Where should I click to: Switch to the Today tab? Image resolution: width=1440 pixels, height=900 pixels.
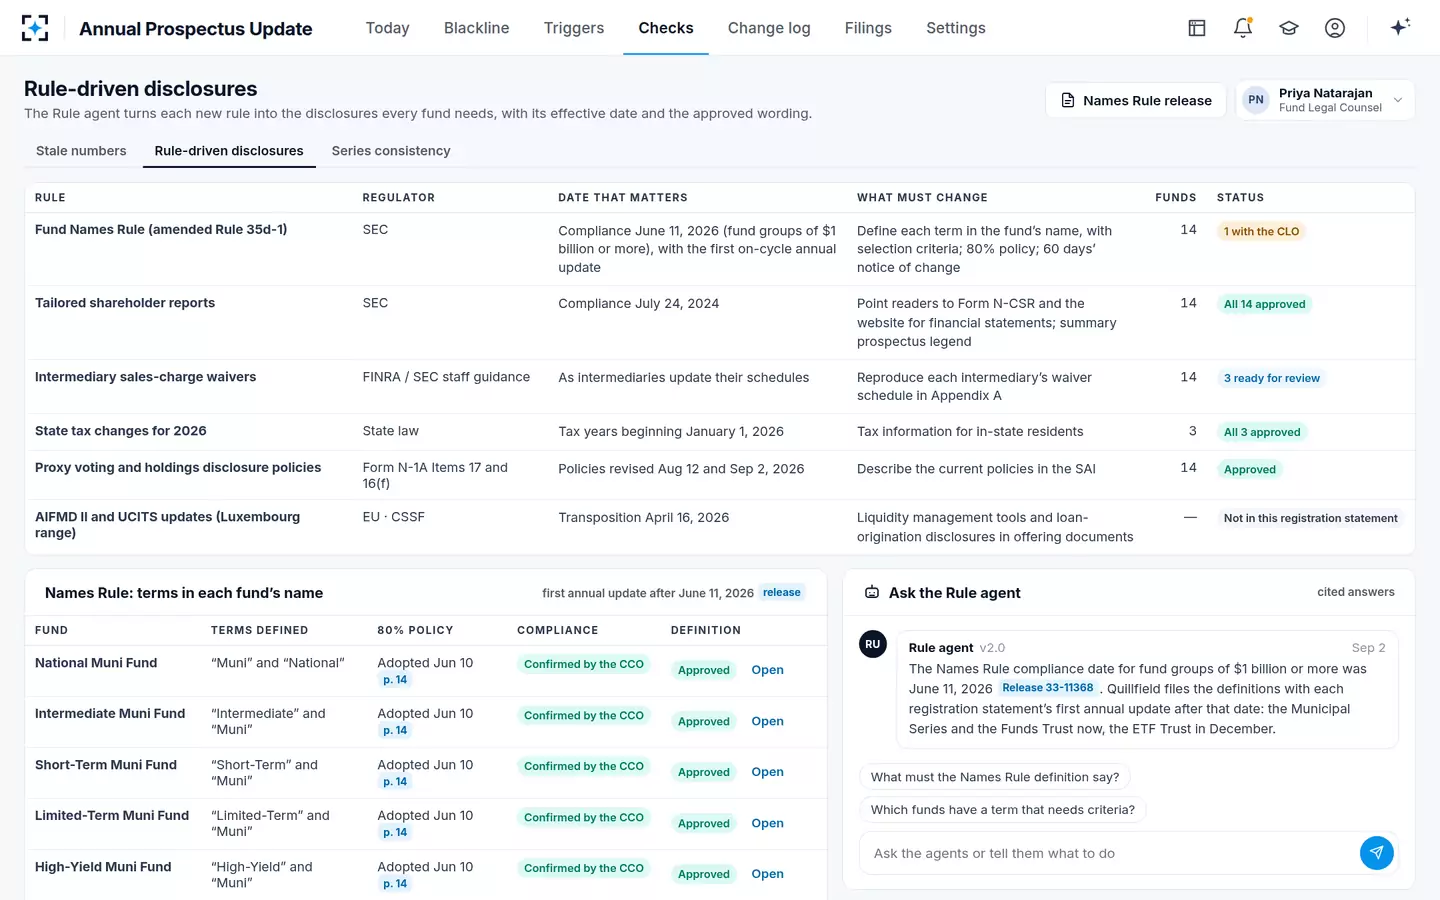388,28
